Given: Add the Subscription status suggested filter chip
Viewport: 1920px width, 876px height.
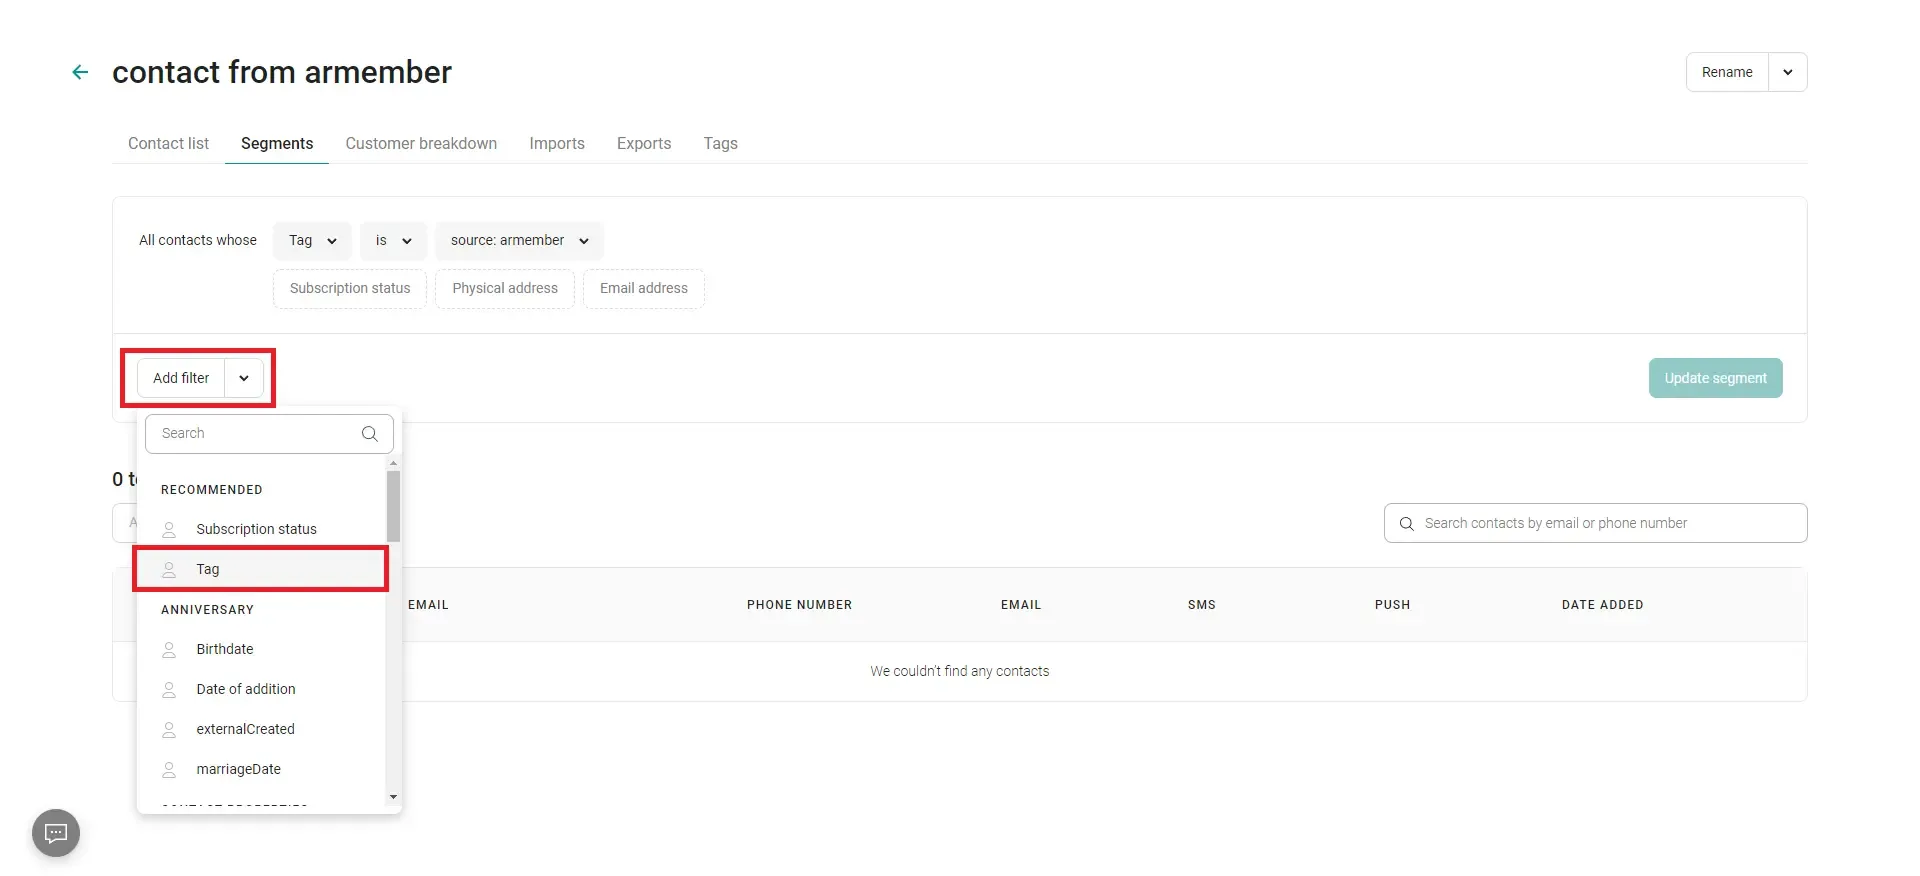Looking at the screenshot, I should click(x=350, y=289).
